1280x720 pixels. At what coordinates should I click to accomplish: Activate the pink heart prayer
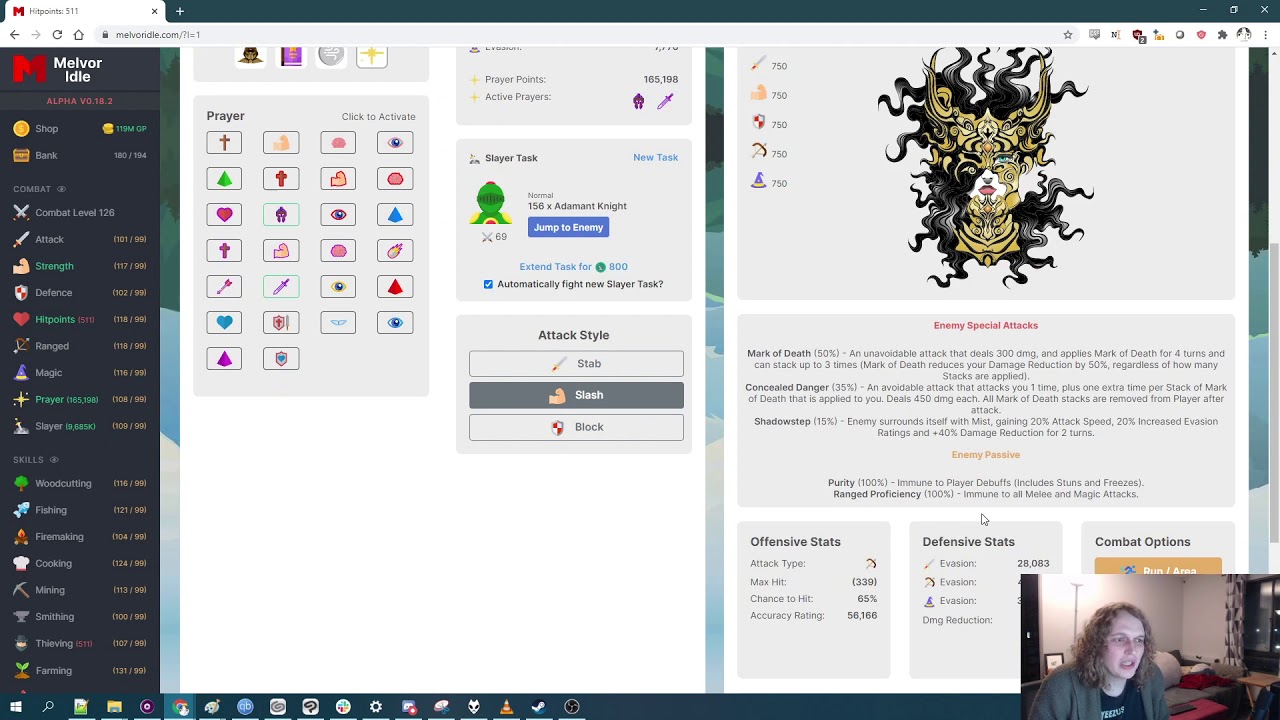[224, 215]
